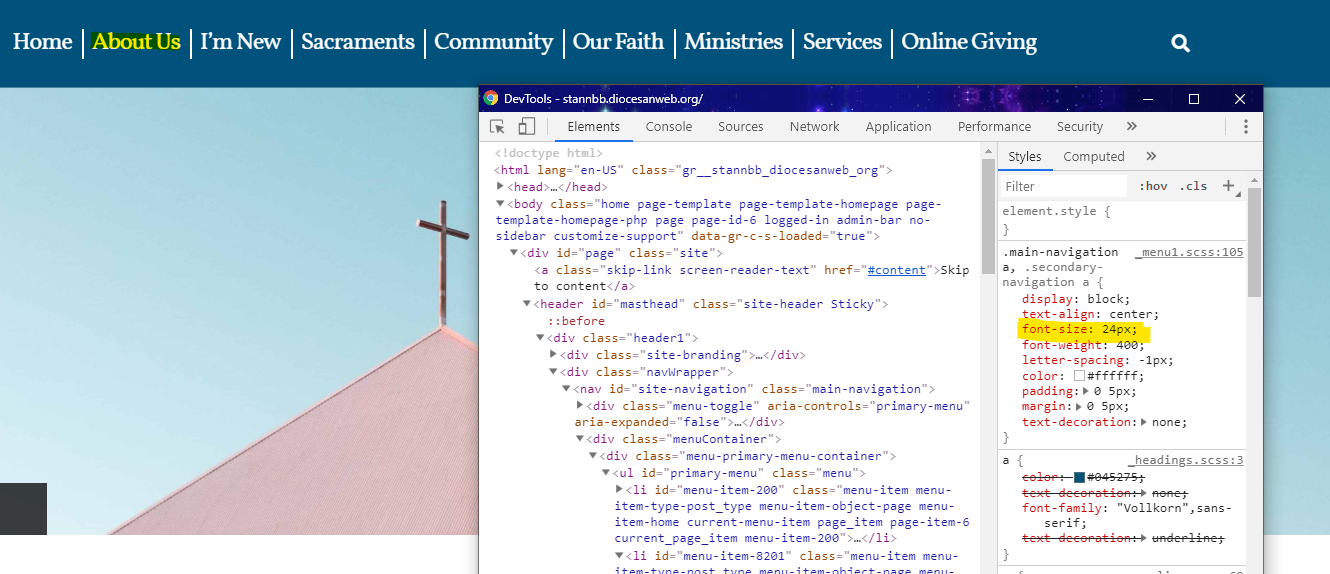The image size is (1330, 574).
Task: Toggle the :hov element state panel
Action: 1153,187
